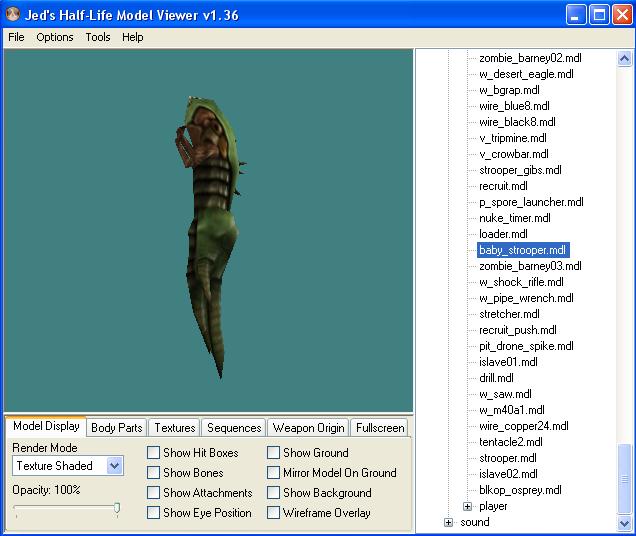
Task: Switch to the Sequences tab
Action: tap(234, 428)
